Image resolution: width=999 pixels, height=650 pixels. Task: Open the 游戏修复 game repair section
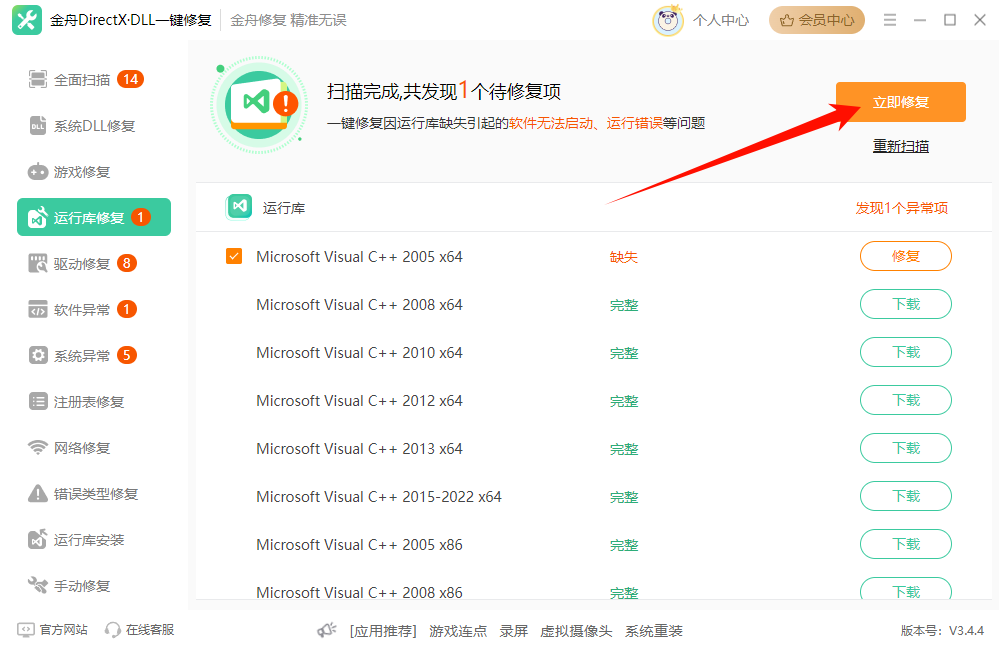pos(76,171)
